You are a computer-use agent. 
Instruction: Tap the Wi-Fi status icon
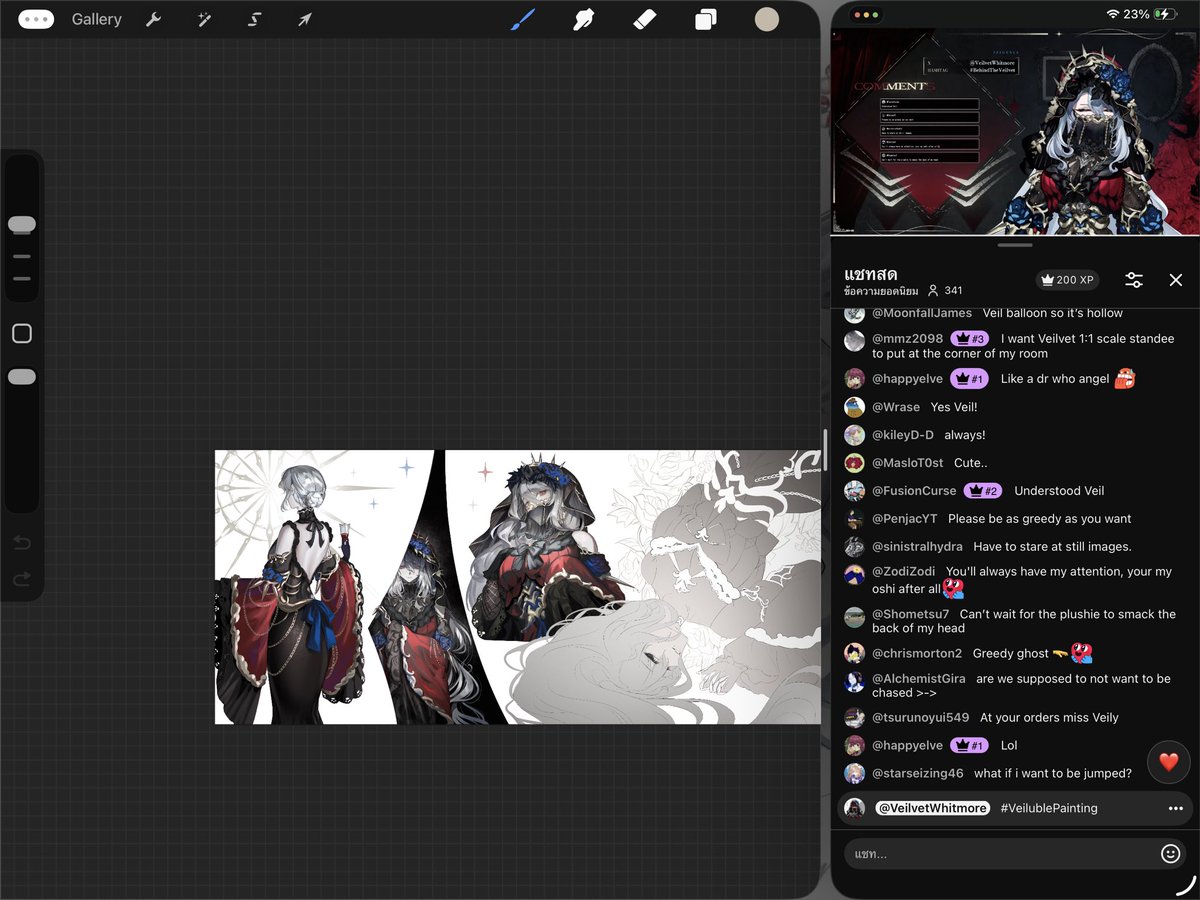click(x=1112, y=14)
